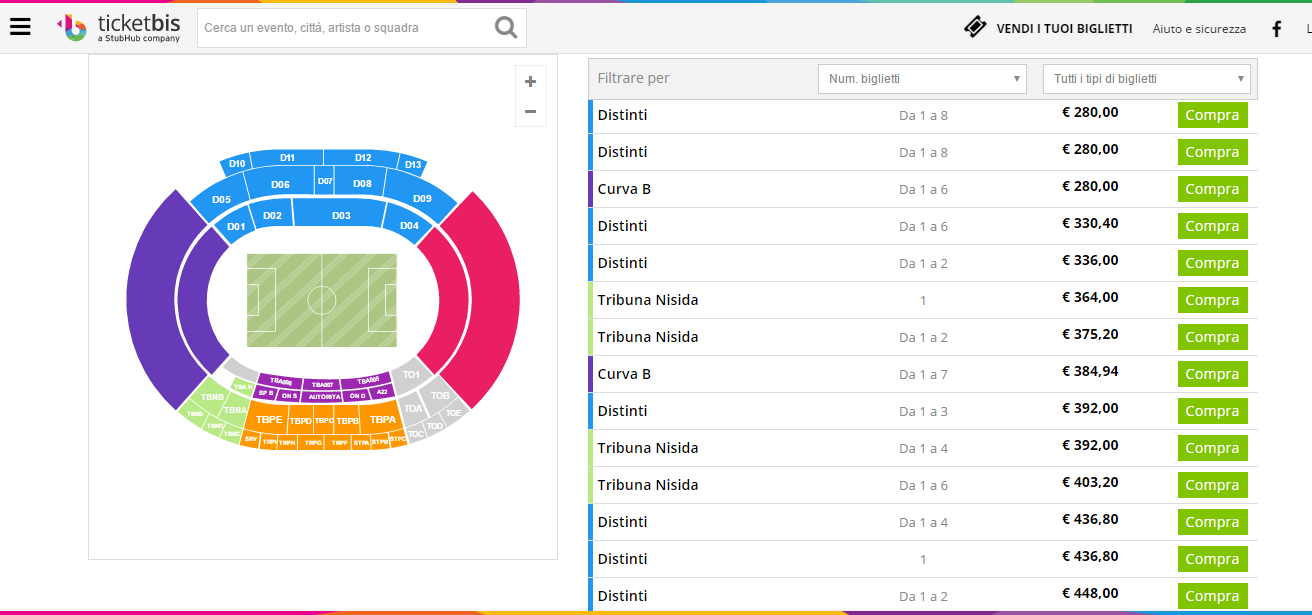Open Aiuto e sicurezza link
Screen dimensions: 1312x615
[1199, 29]
